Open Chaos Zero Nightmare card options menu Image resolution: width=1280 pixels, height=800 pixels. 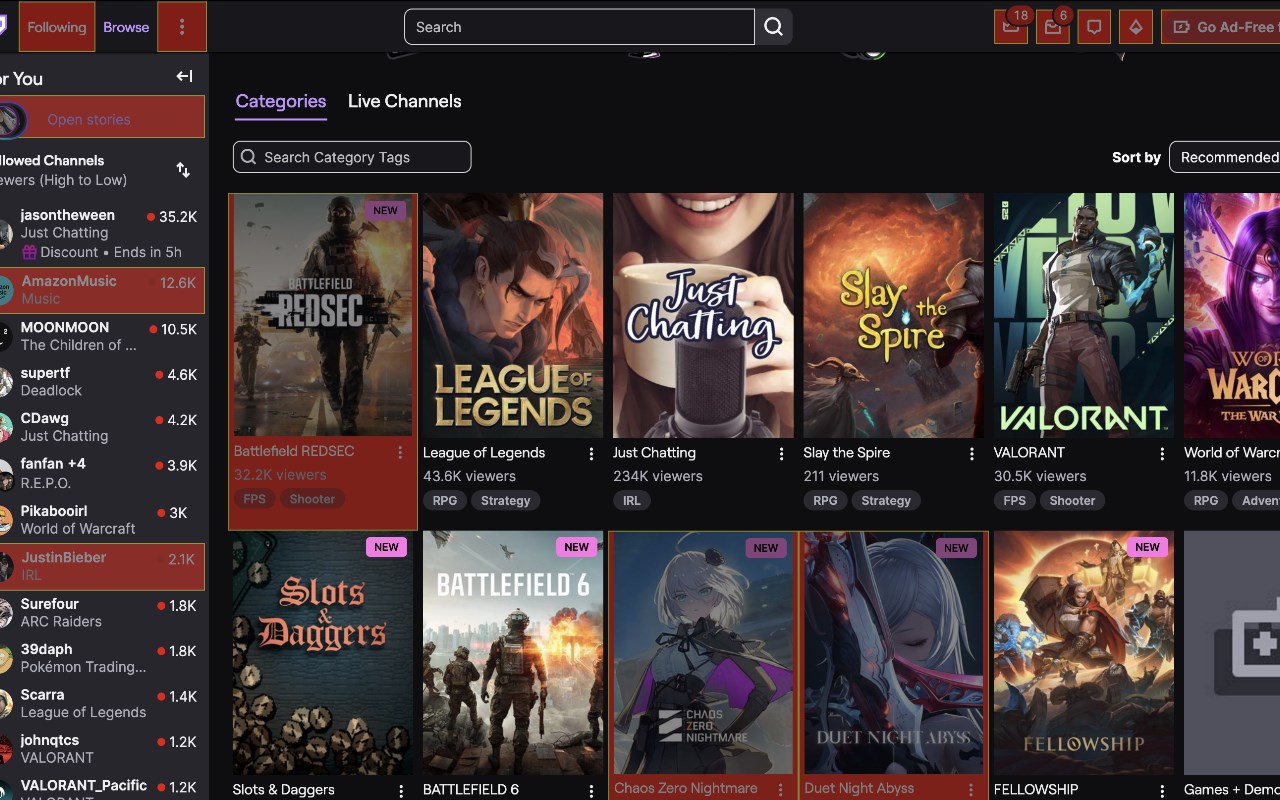781,790
